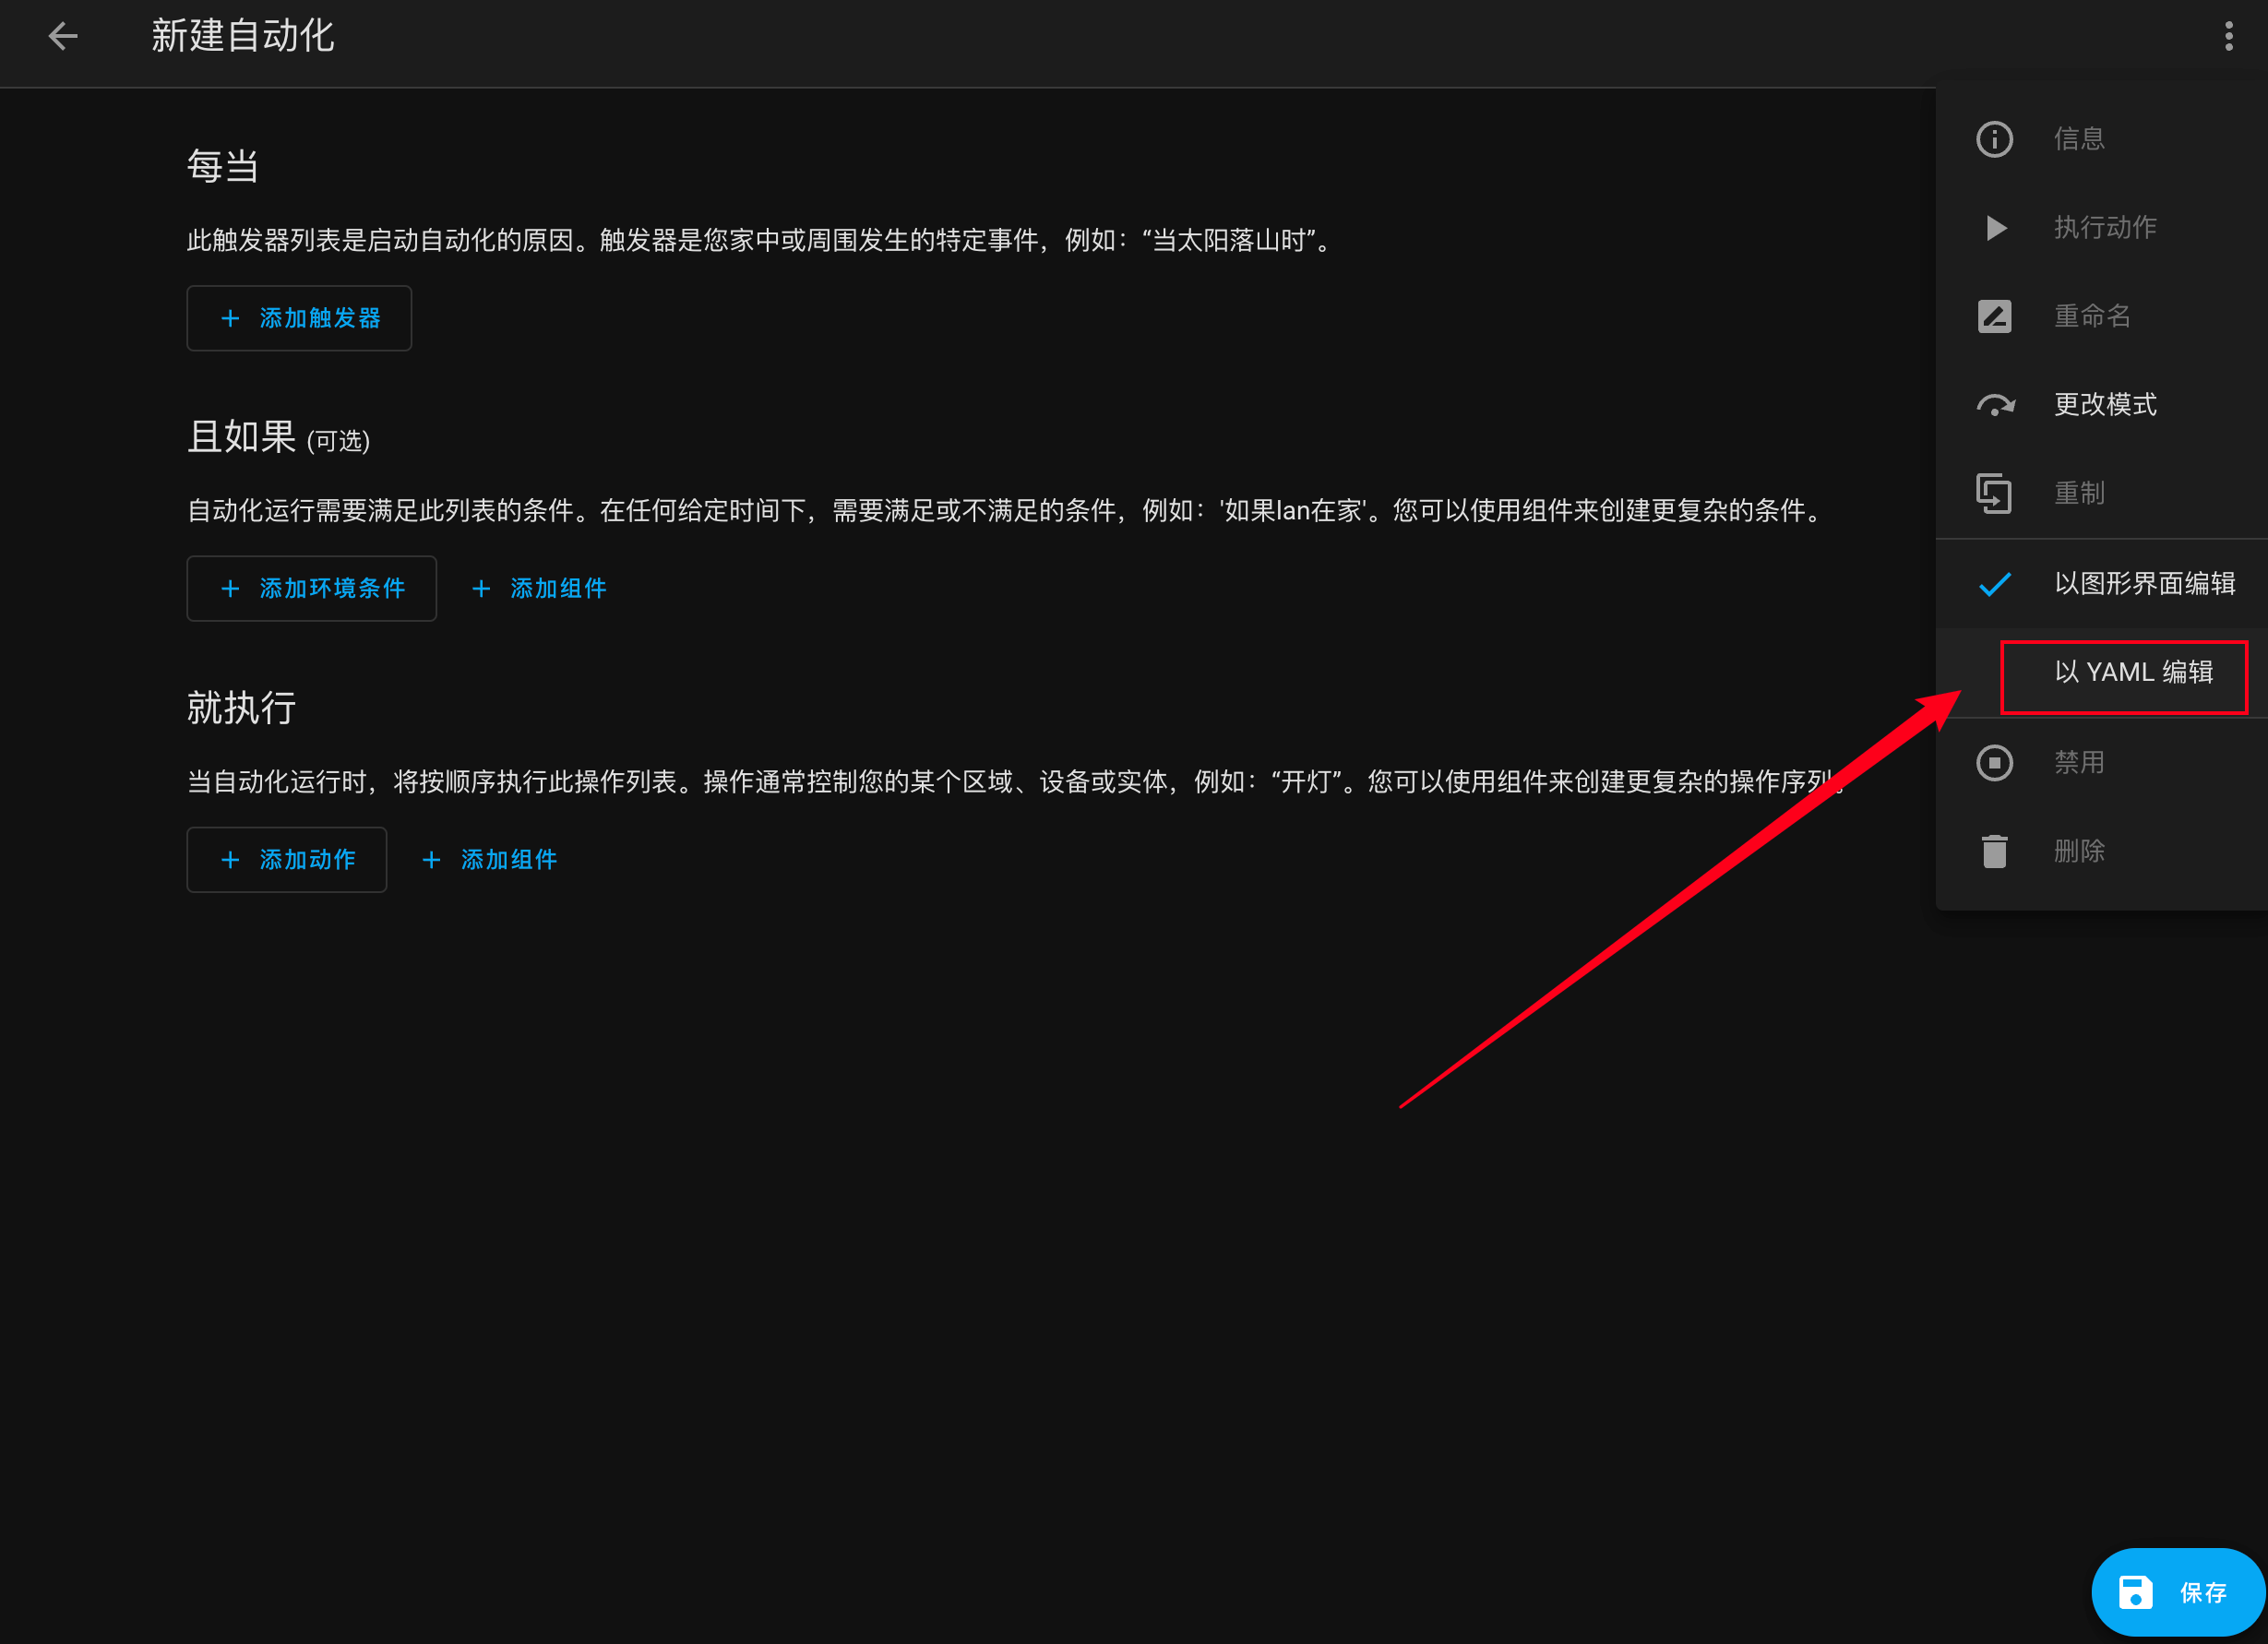This screenshot has height=1644, width=2268.
Task: Select 信息 from the menu
Action: tap(2101, 139)
